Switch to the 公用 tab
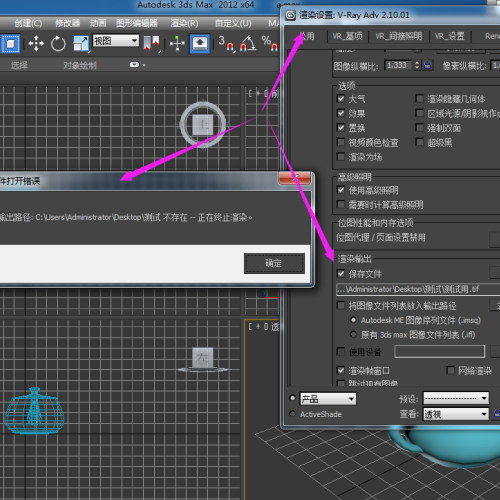This screenshot has width=500, height=500. coord(307,36)
